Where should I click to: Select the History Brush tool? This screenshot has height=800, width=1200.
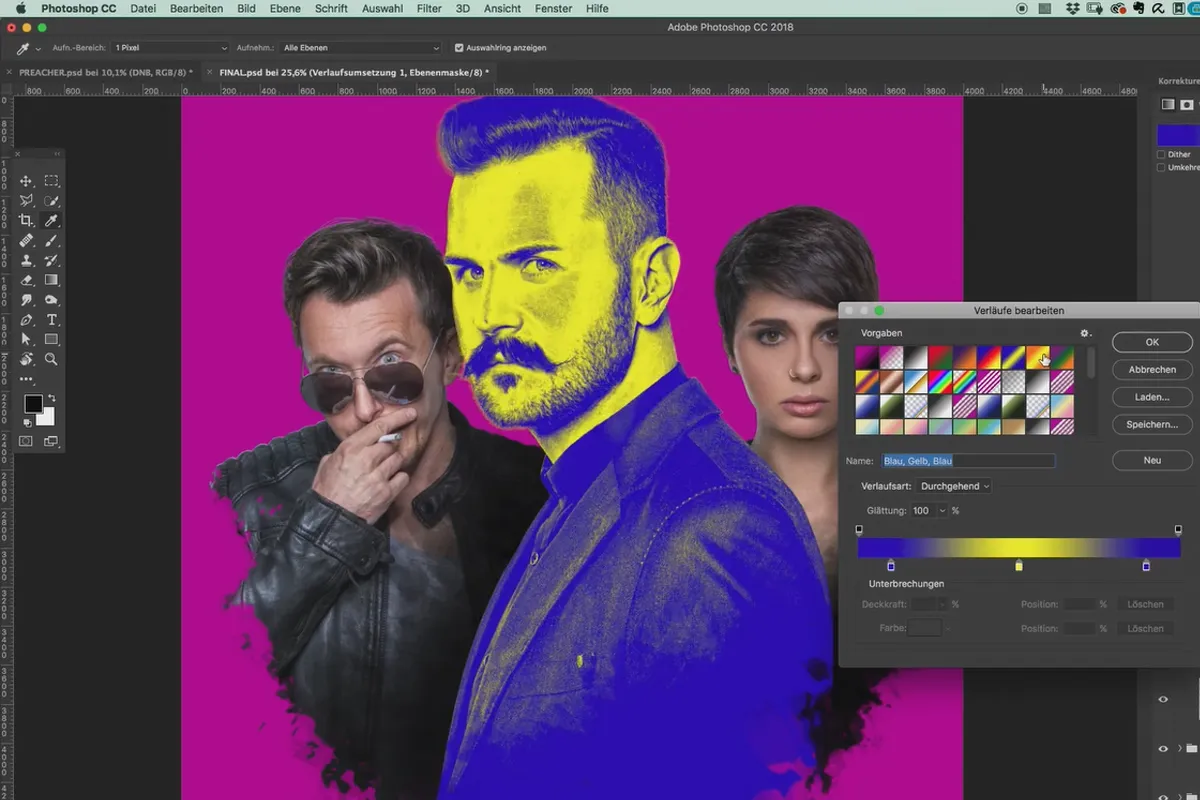(x=51, y=261)
